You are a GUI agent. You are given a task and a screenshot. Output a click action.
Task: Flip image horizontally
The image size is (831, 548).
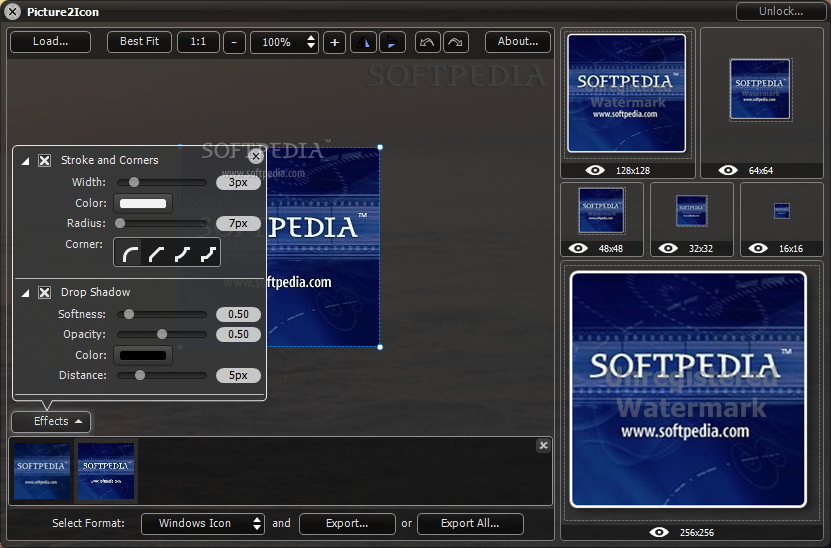[364, 42]
